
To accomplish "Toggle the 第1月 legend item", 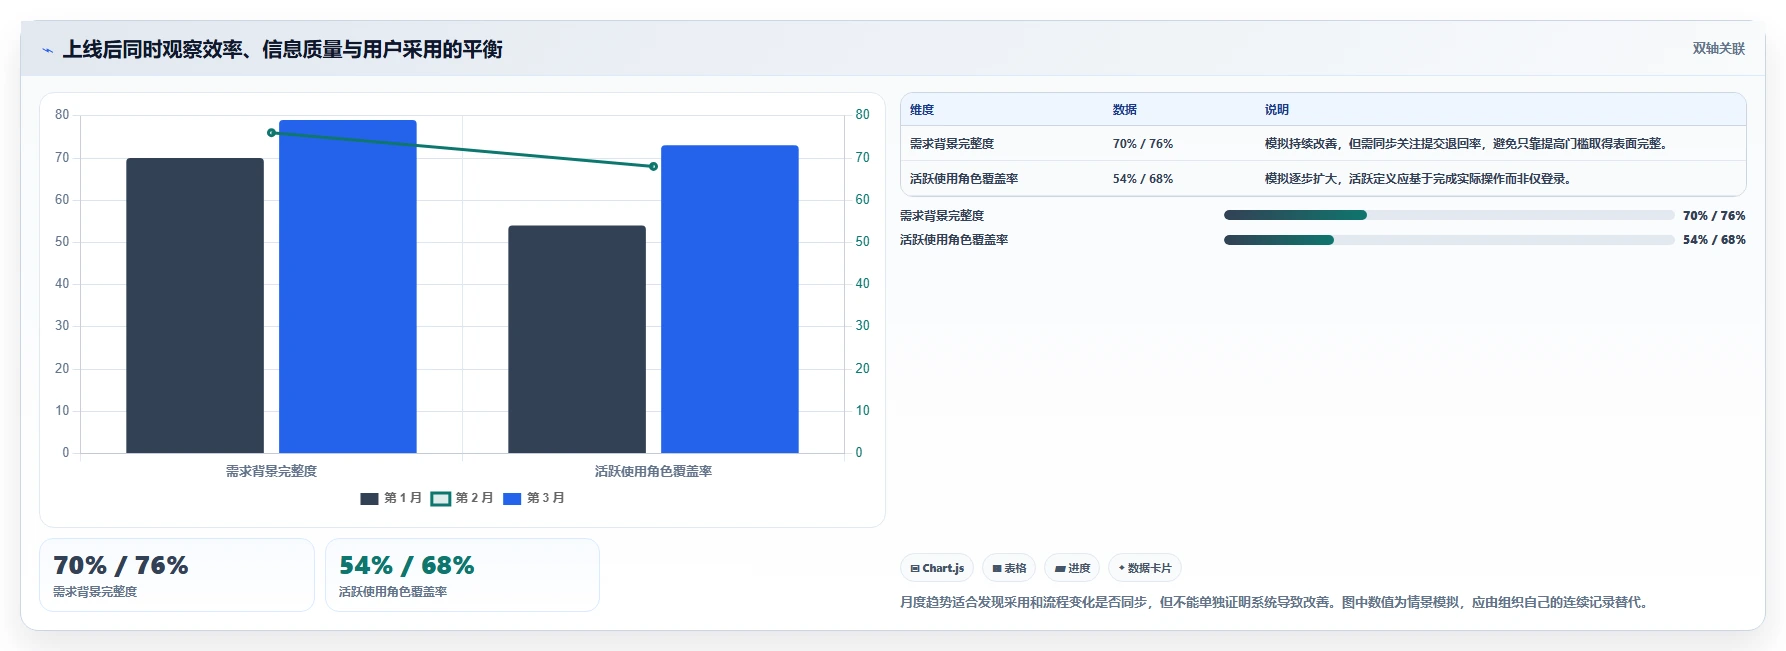I will [391, 498].
